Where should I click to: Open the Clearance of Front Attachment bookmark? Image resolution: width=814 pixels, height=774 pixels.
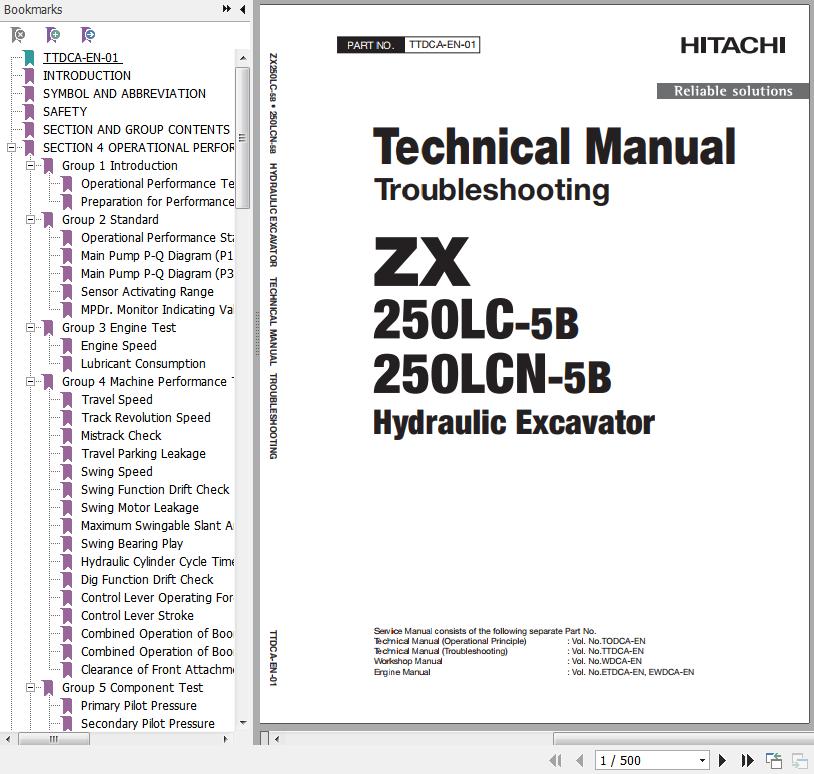pos(157,670)
